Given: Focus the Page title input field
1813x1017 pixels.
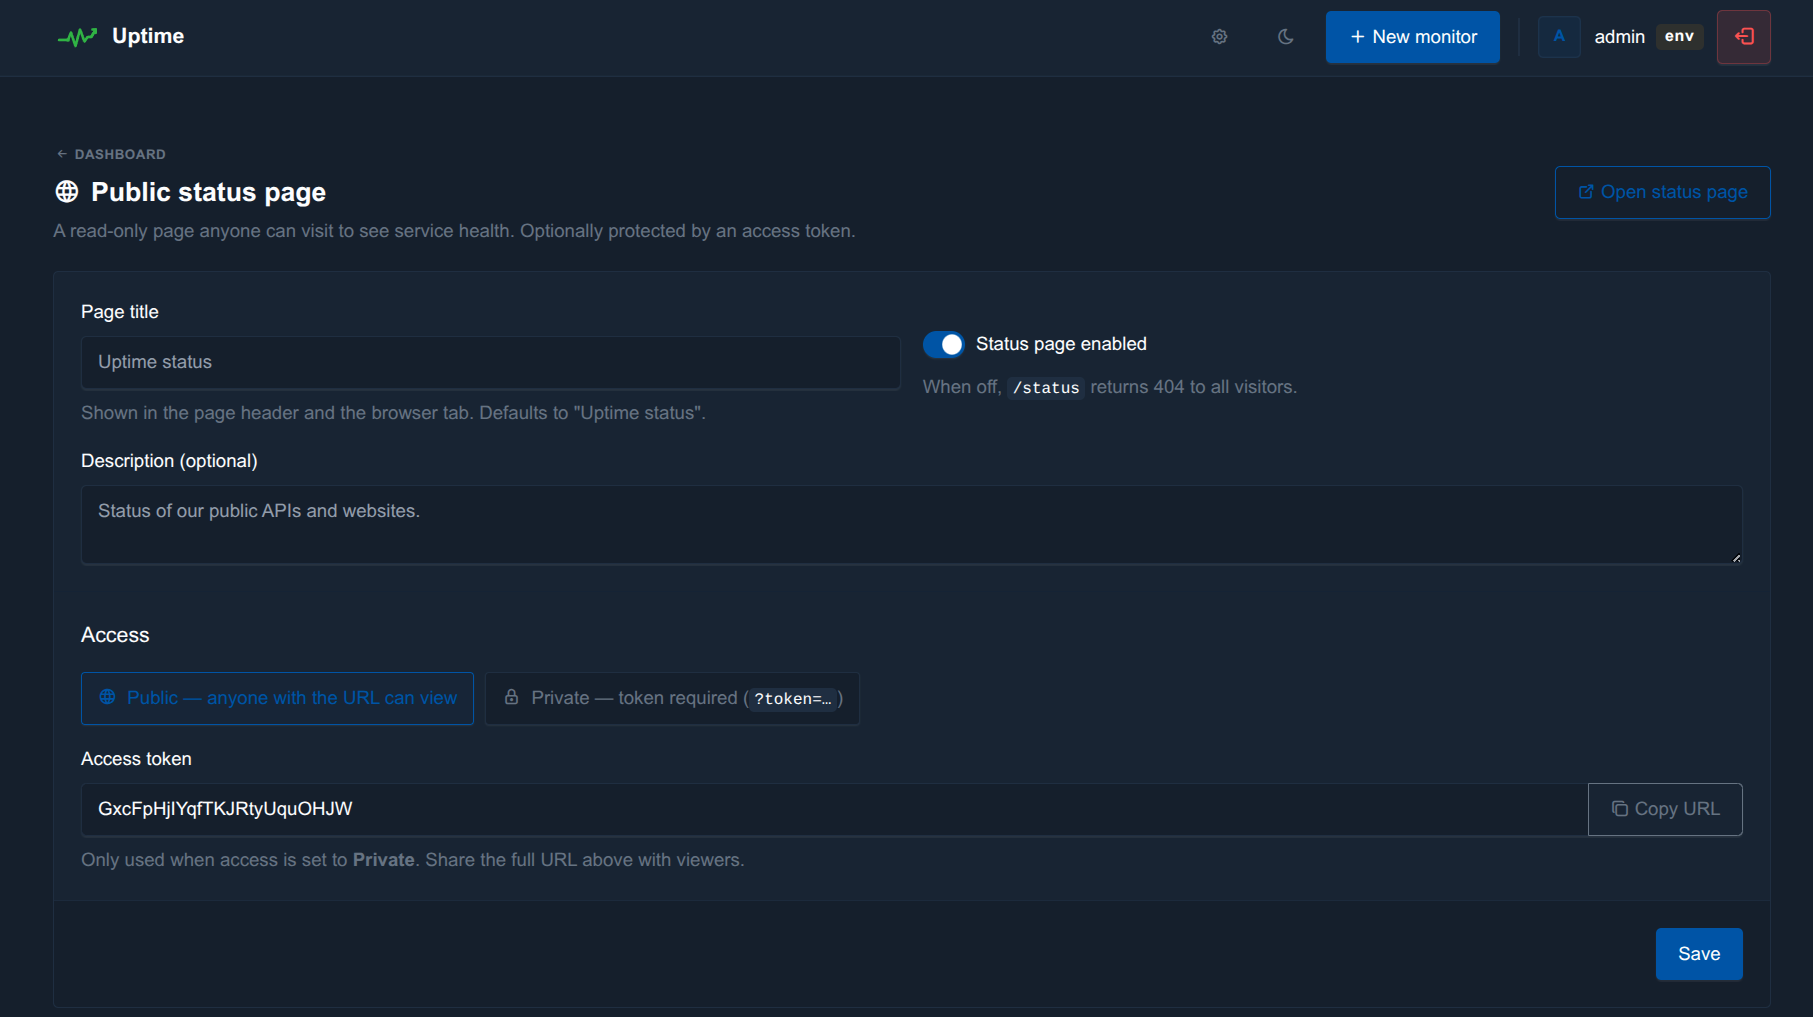Looking at the screenshot, I should [490, 362].
